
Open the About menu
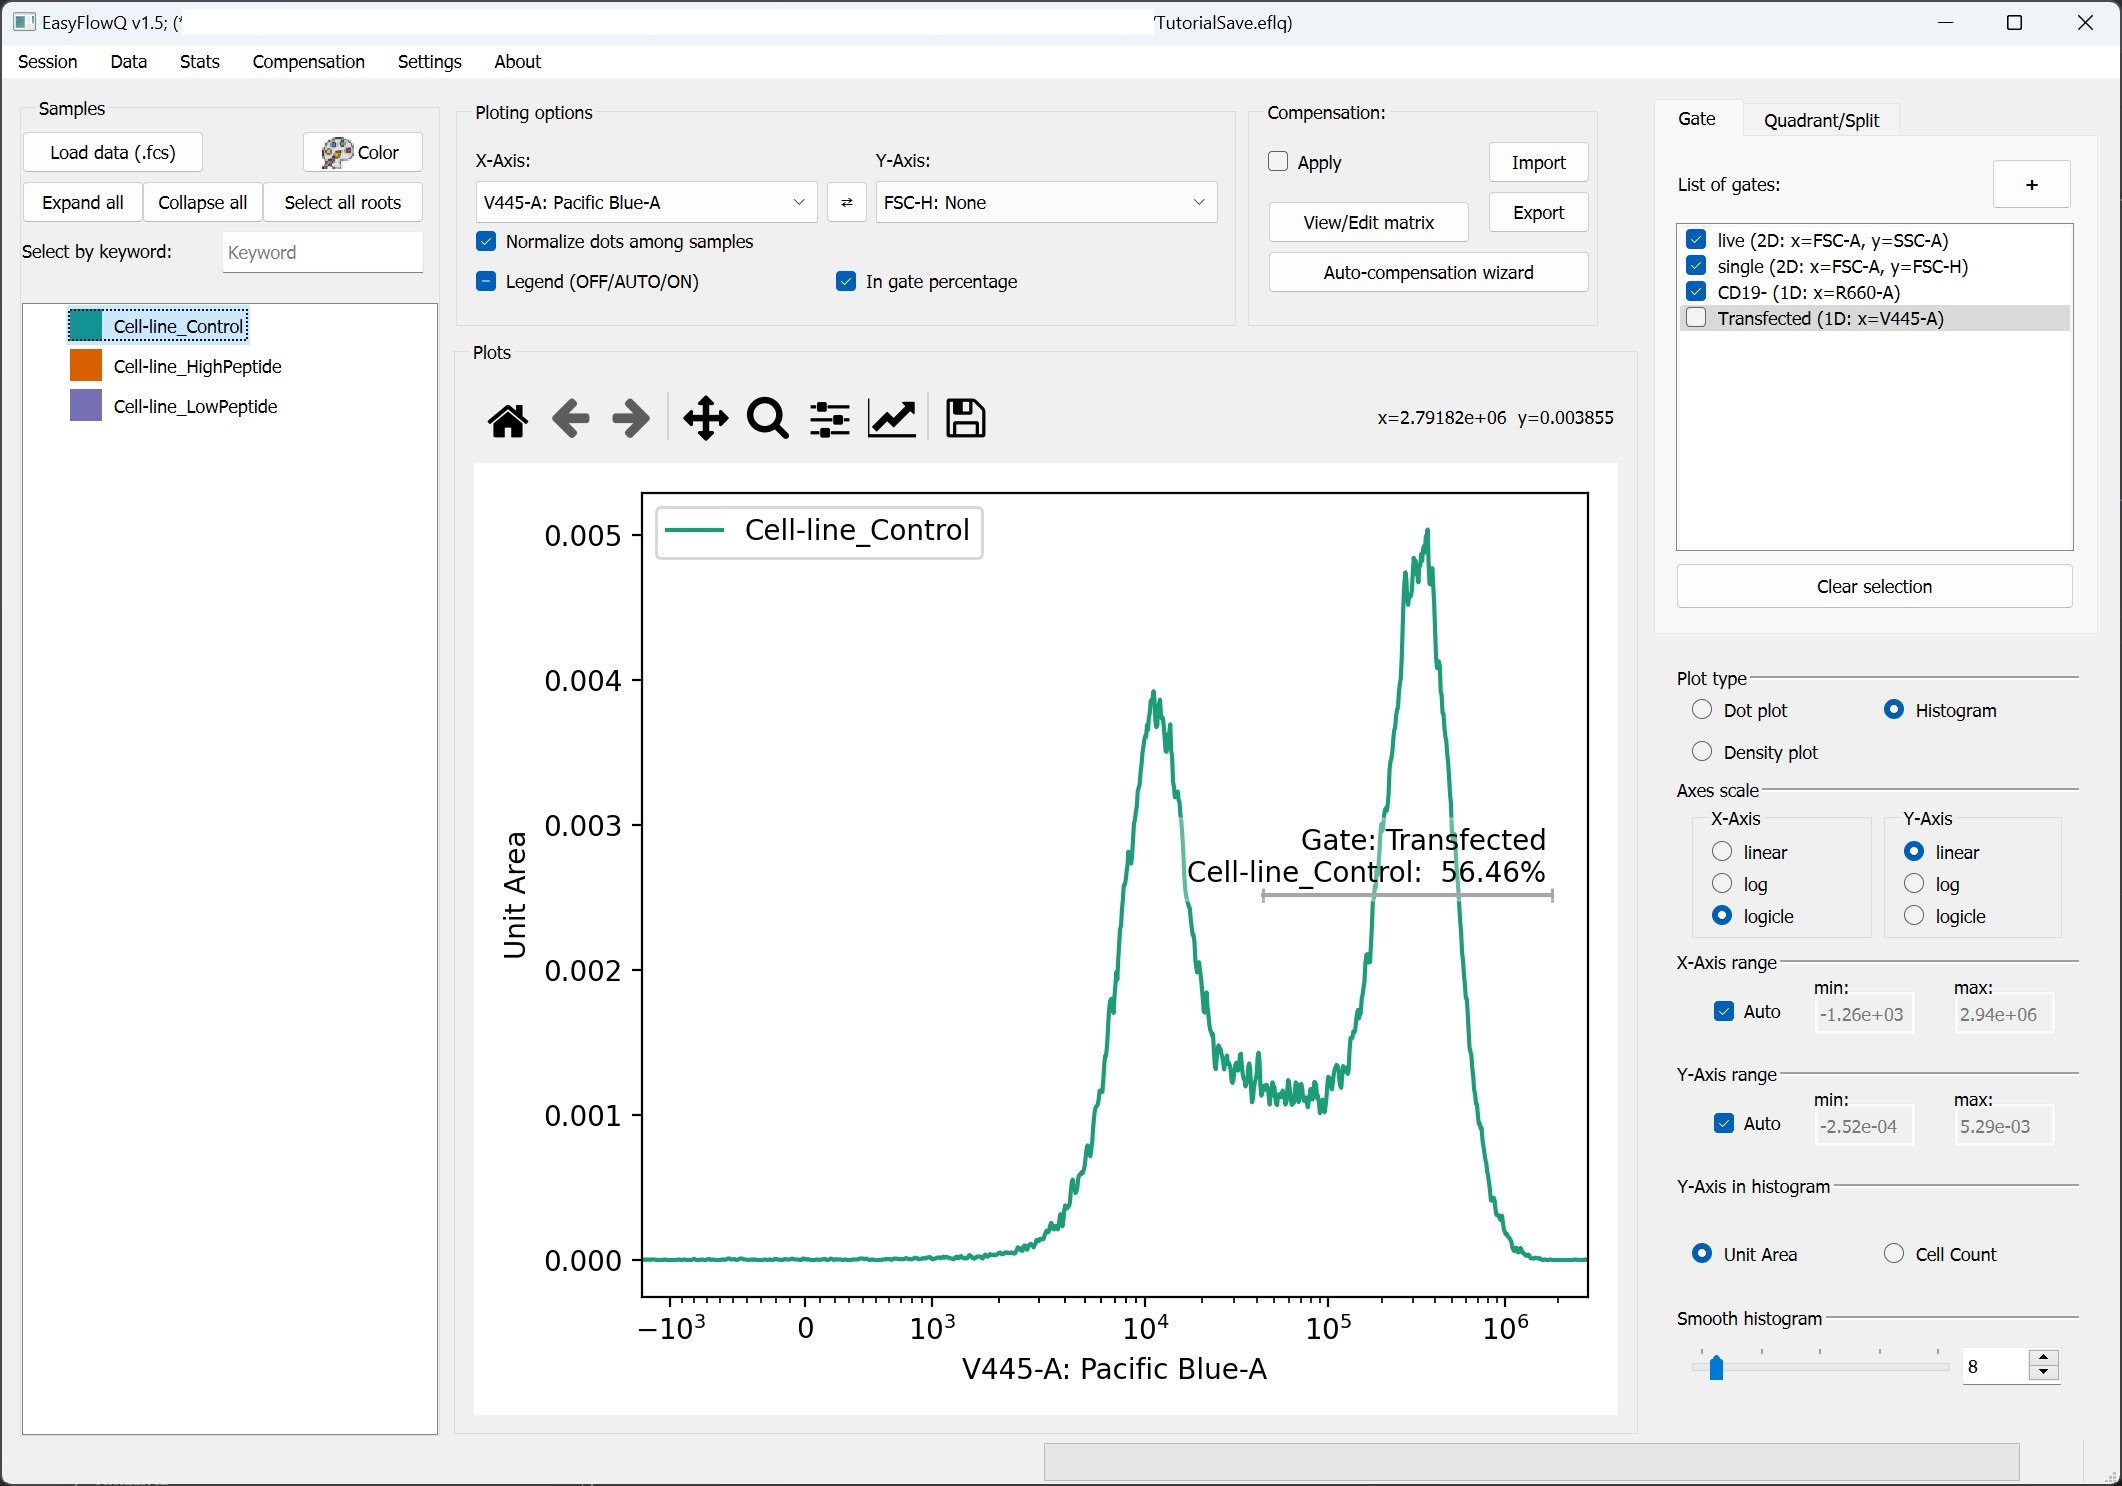517,62
